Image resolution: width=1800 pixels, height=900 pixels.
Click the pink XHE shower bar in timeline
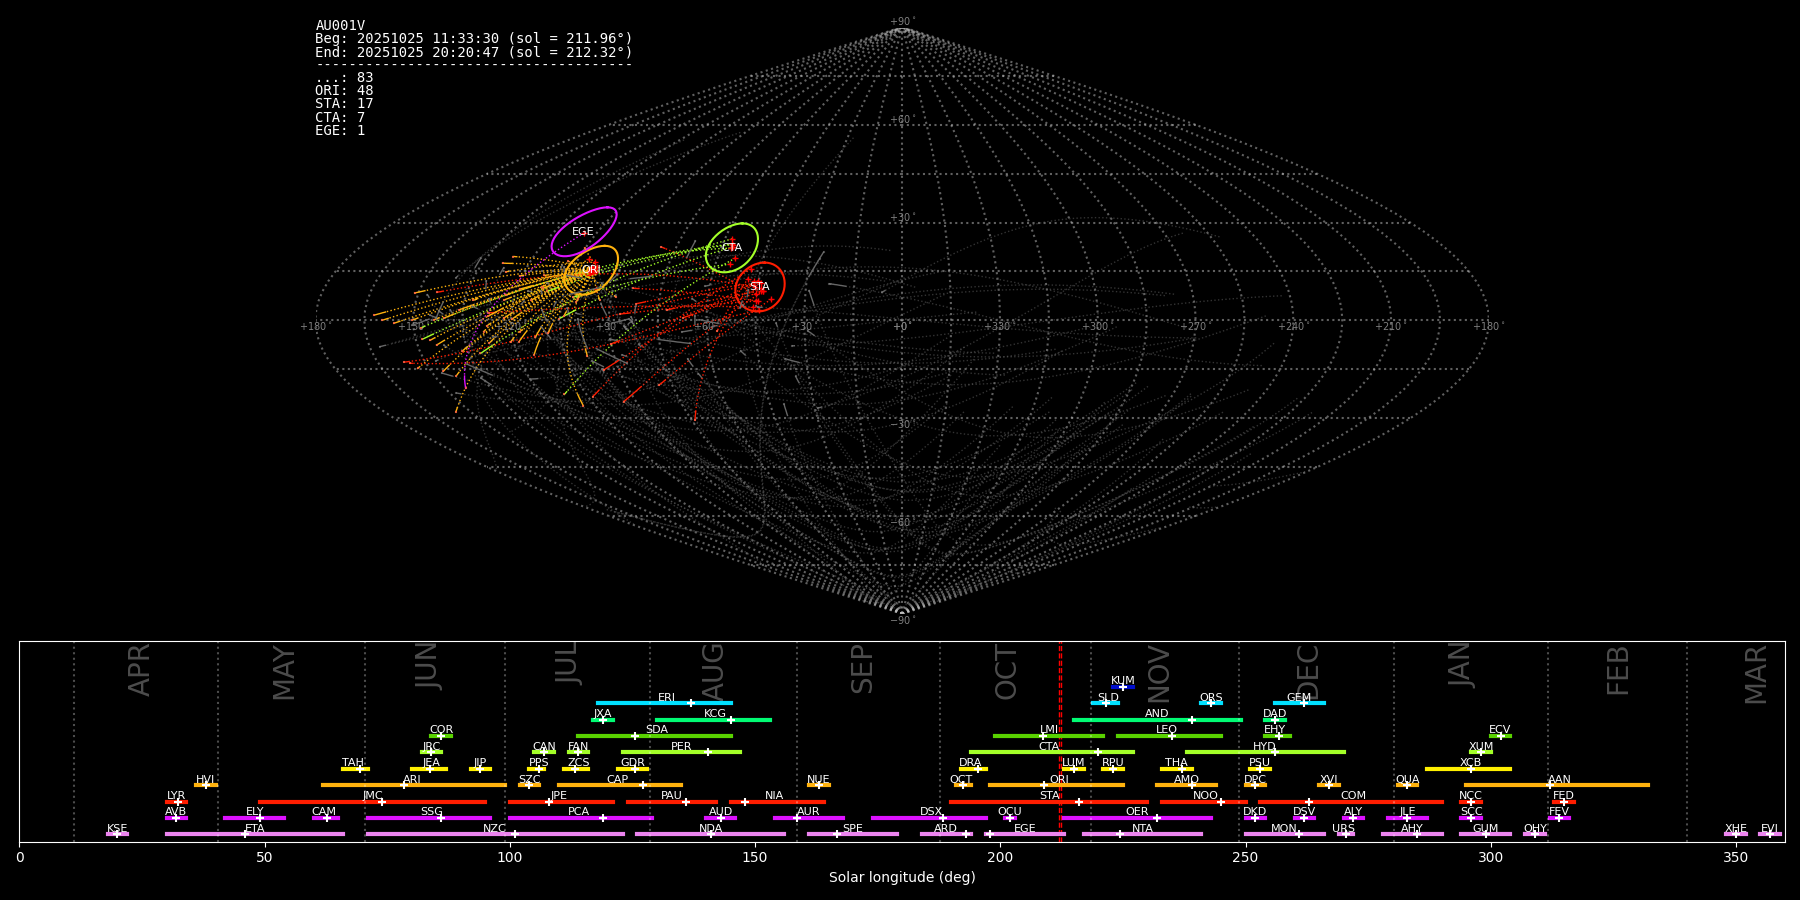point(1736,834)
